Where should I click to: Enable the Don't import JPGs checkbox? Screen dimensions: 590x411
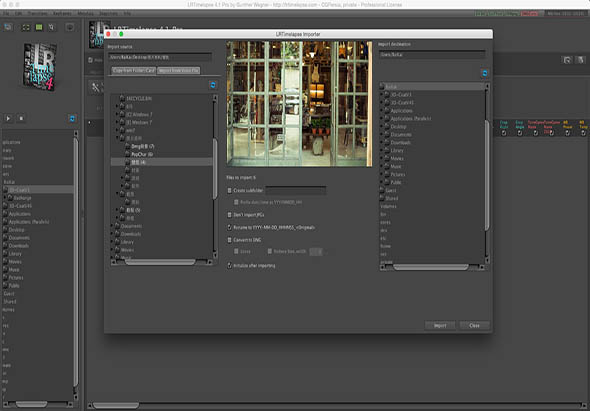[230, 215]
